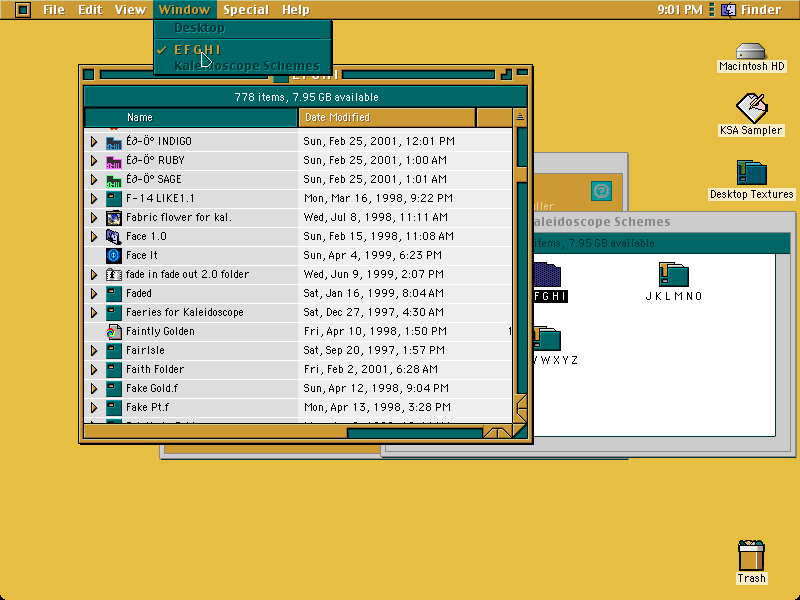This screenshot has width=800, height=600.
Task: Click the Fabric flower for kal. icon
Action: coord(113,217)
